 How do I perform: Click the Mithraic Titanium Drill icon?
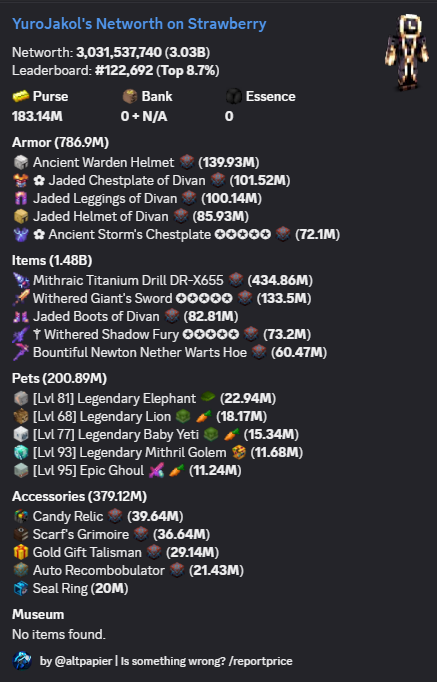pyautogui.click(x=20, y=280)
